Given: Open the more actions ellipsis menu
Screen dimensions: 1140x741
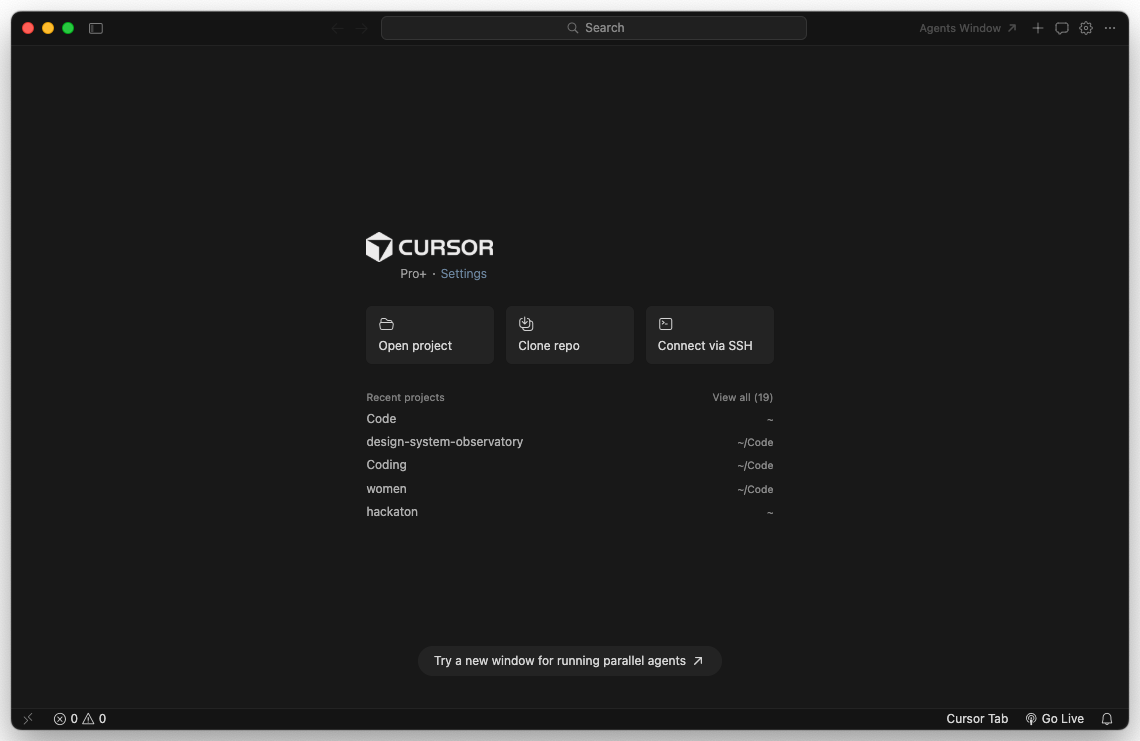Looking at the screenshot, I should 1109,28.
